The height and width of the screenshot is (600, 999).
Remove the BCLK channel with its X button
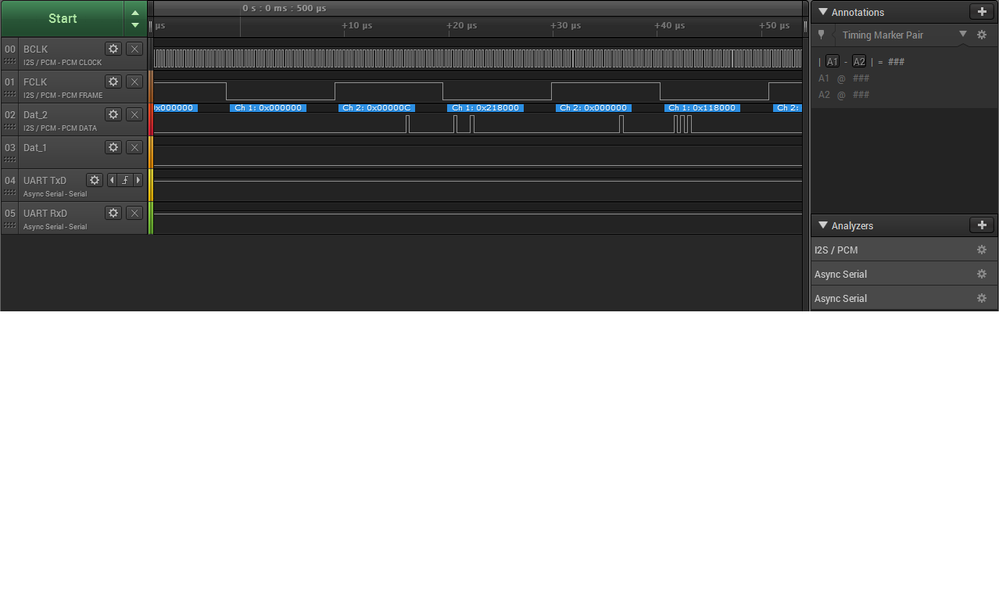coord(134,49)
